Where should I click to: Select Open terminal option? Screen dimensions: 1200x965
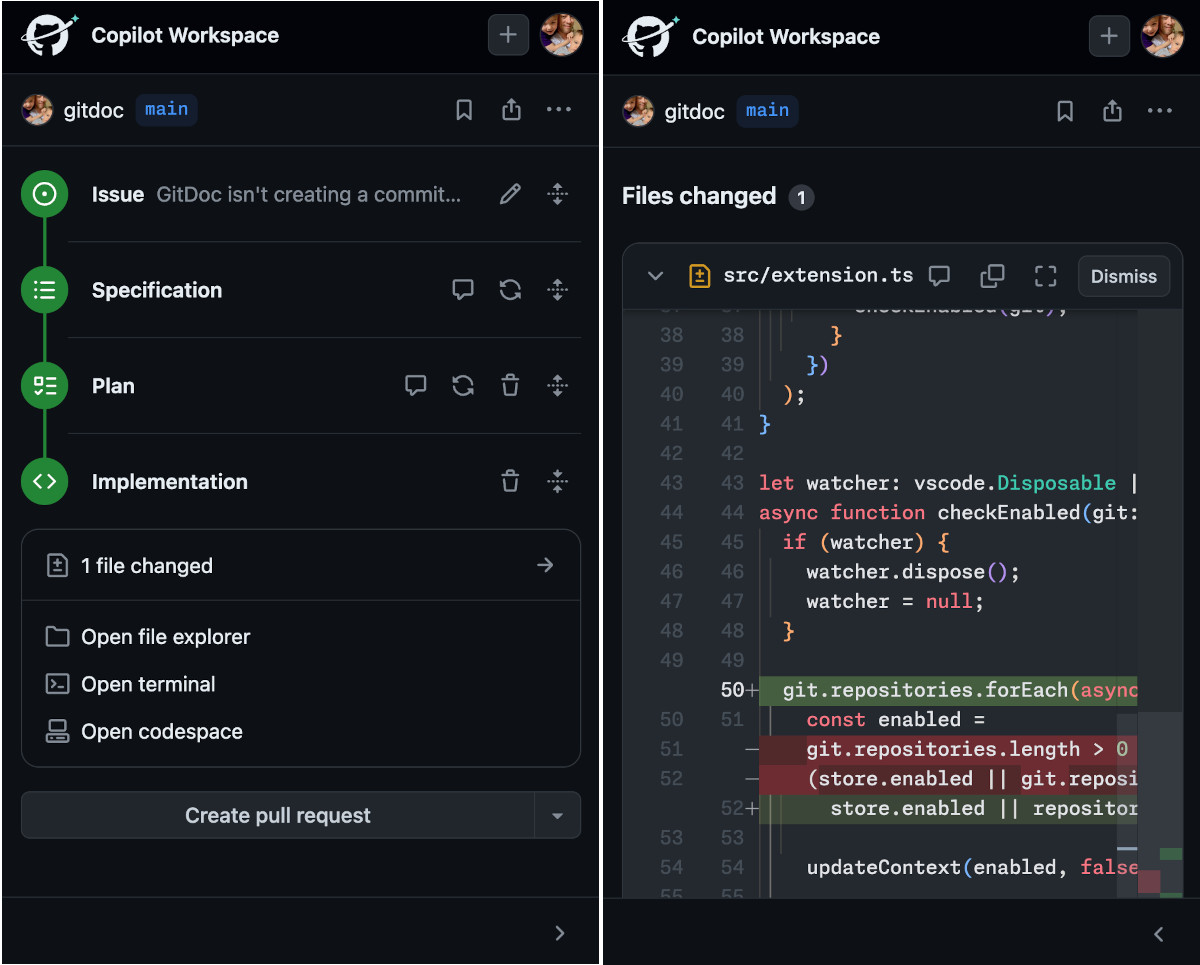click(x=148, y=684)
